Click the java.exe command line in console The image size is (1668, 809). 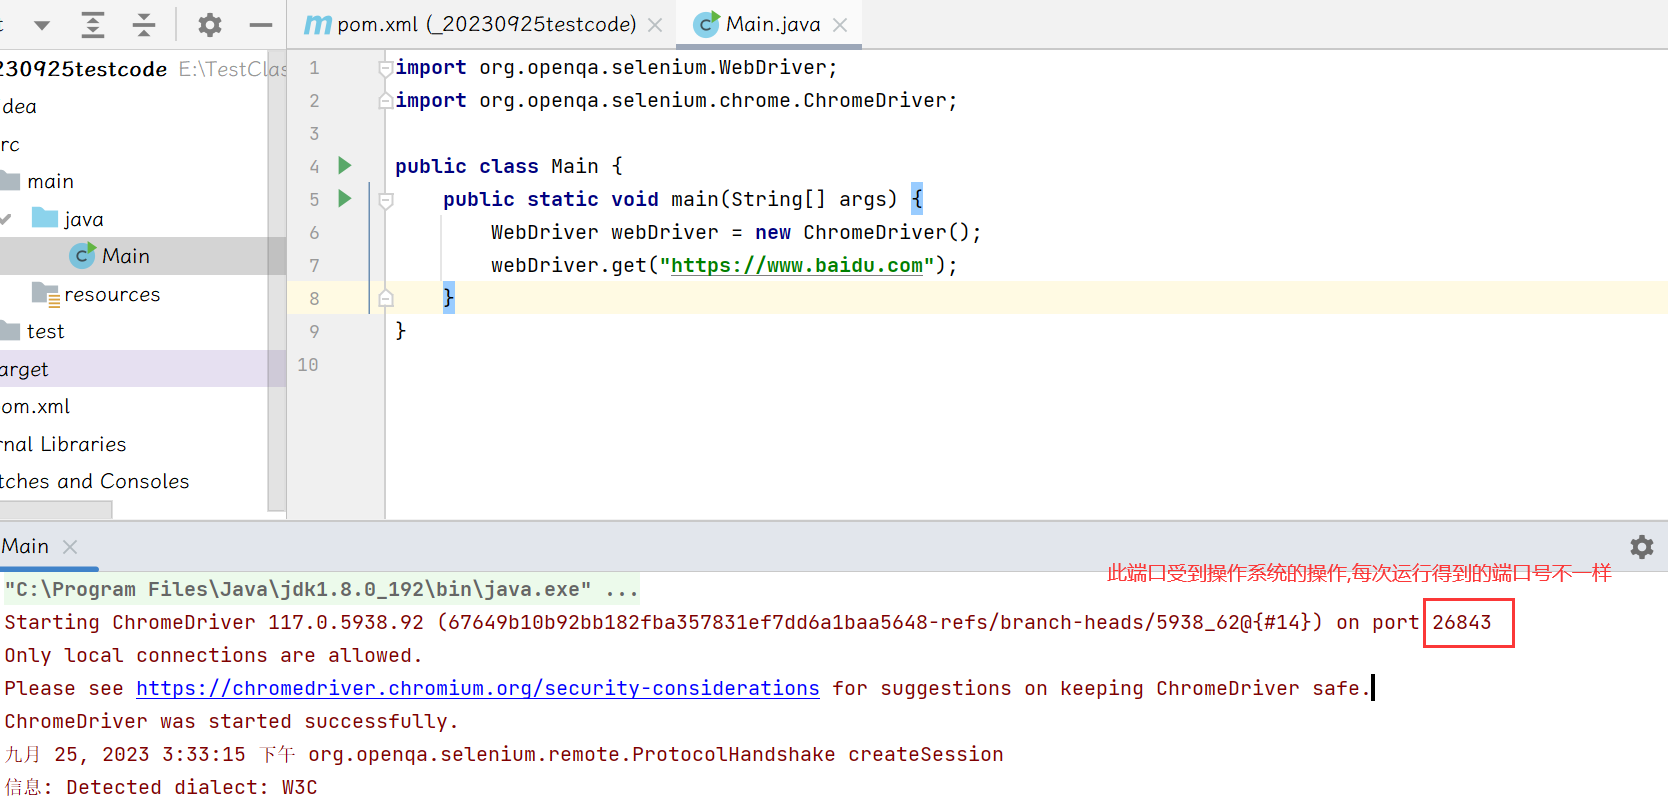point(321,589)
